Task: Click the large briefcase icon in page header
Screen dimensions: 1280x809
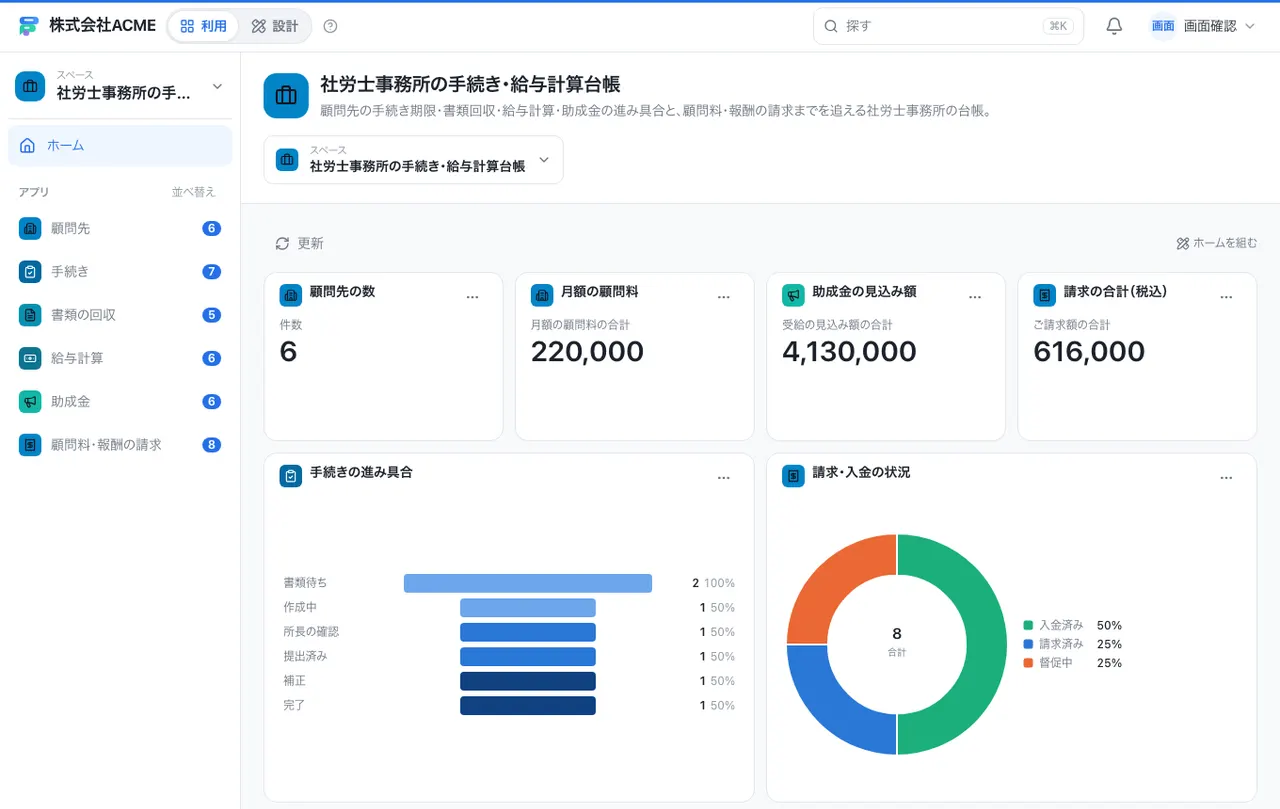Action: [286, 96]
